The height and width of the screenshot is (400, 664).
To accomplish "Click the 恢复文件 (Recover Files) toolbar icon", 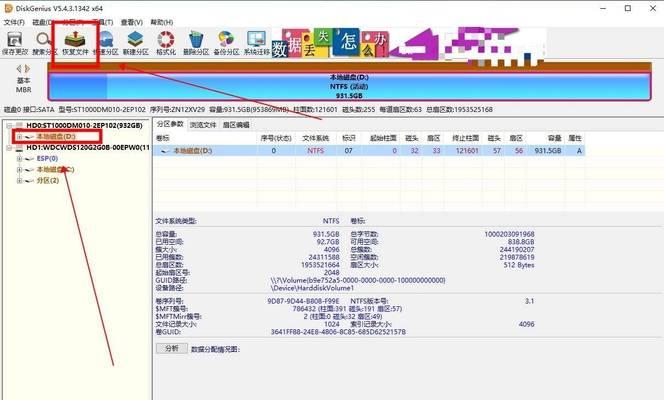I will 75,39.
